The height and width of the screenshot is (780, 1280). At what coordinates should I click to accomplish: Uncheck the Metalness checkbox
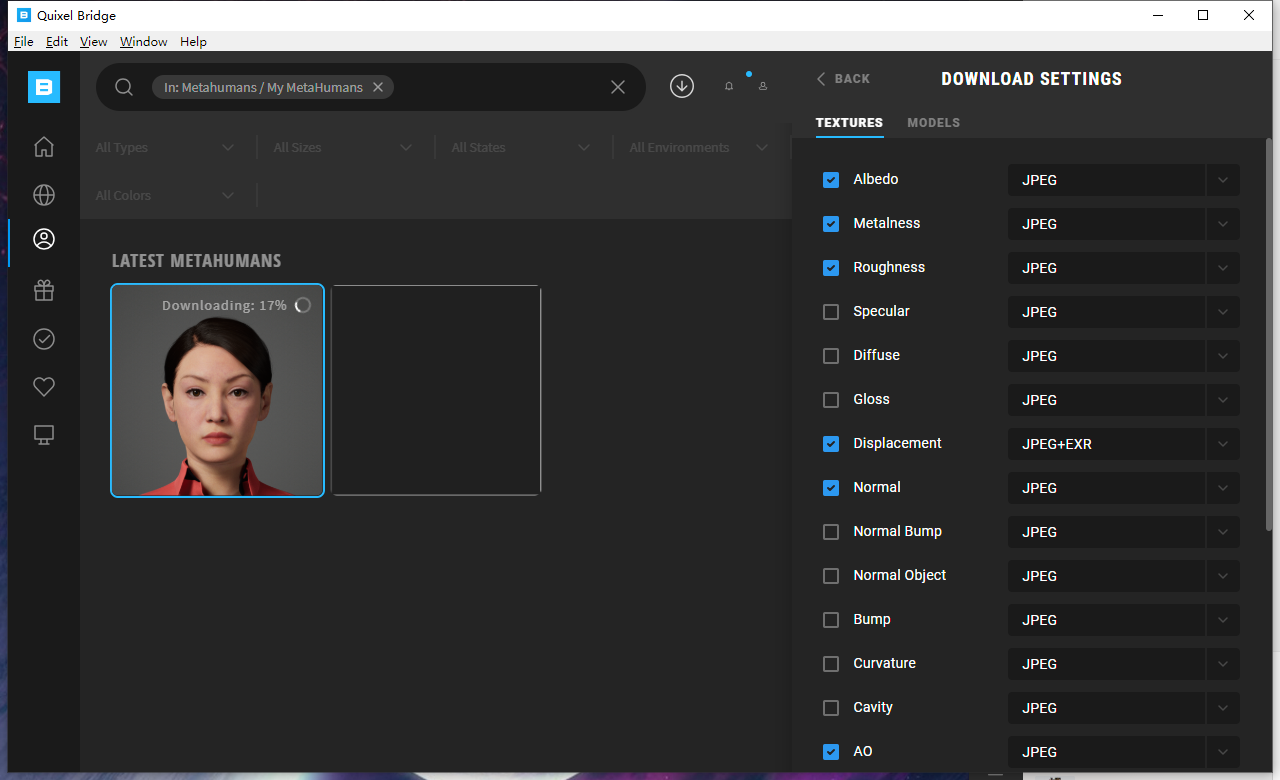click(x=831, y=224)
